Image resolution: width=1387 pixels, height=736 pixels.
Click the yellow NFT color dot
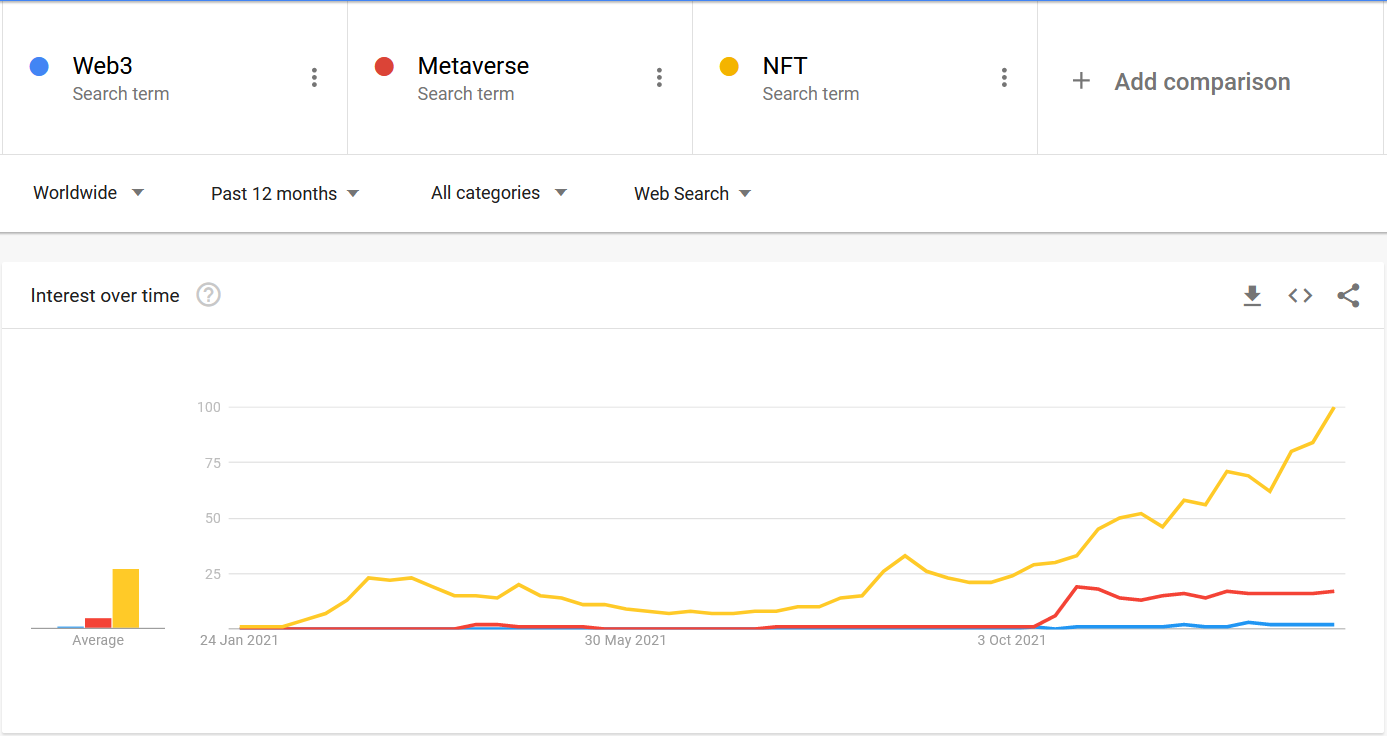tap(730, 67)
